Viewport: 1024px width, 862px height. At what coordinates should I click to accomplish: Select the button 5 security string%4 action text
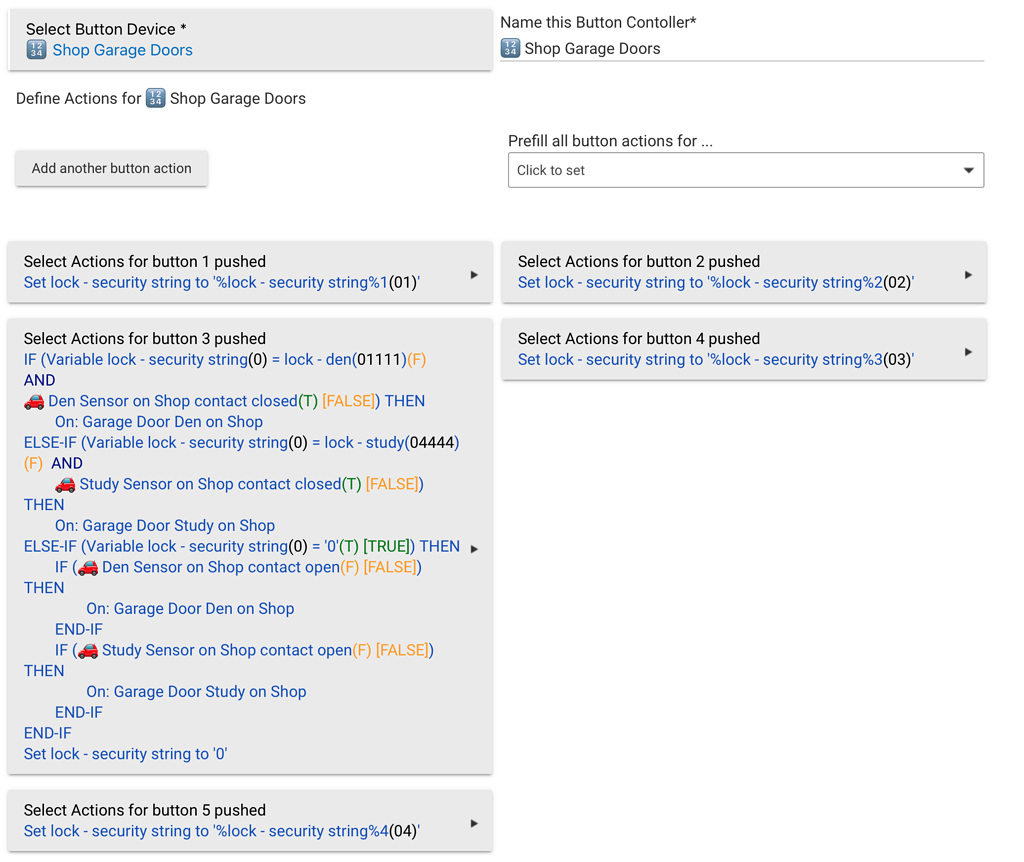(x=221, y=831)
